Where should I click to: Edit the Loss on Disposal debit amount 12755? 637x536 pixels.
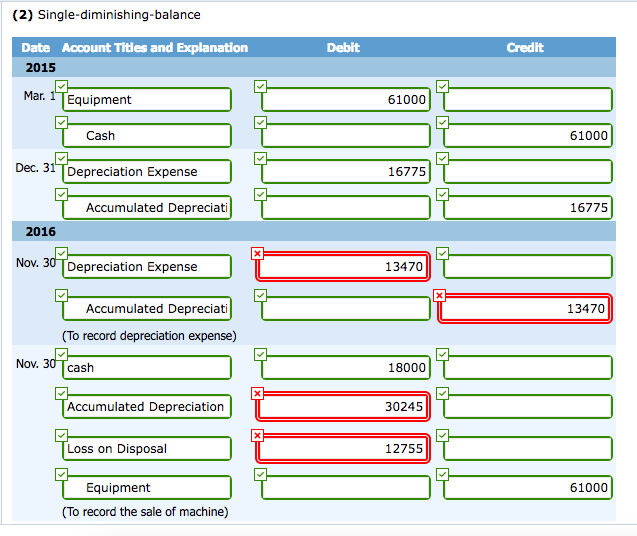click(x=345, y=449)
